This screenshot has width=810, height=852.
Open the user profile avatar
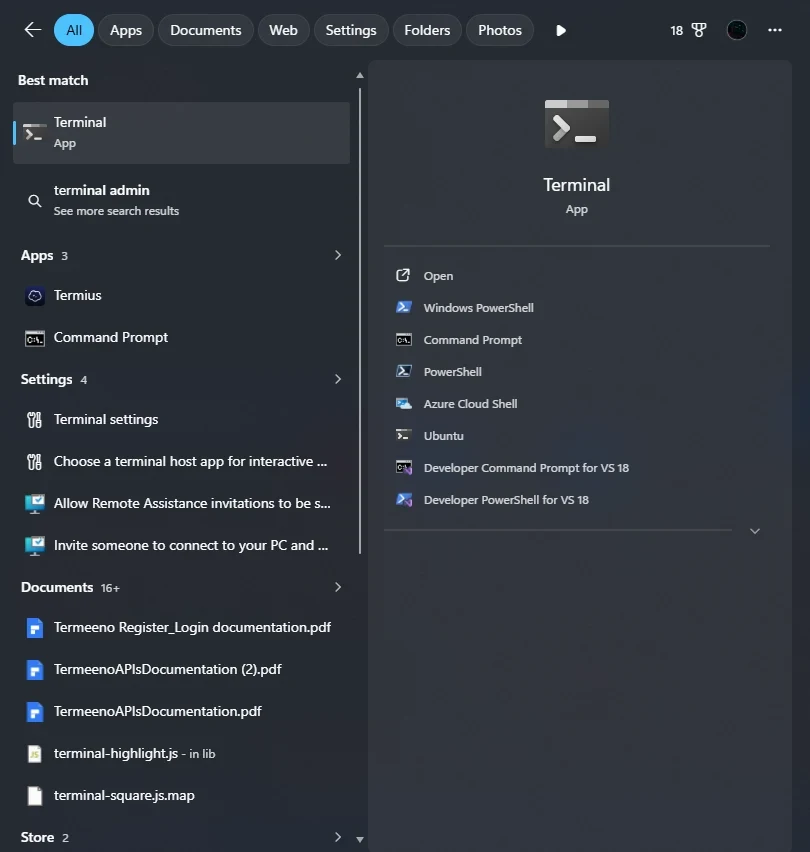tap(737, 30)
